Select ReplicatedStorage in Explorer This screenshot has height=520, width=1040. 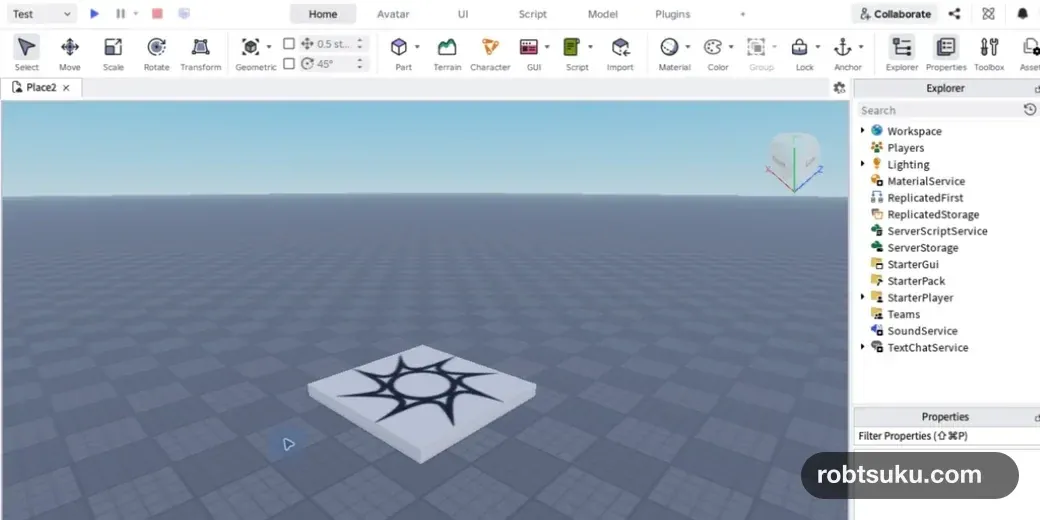pos(933,214)
